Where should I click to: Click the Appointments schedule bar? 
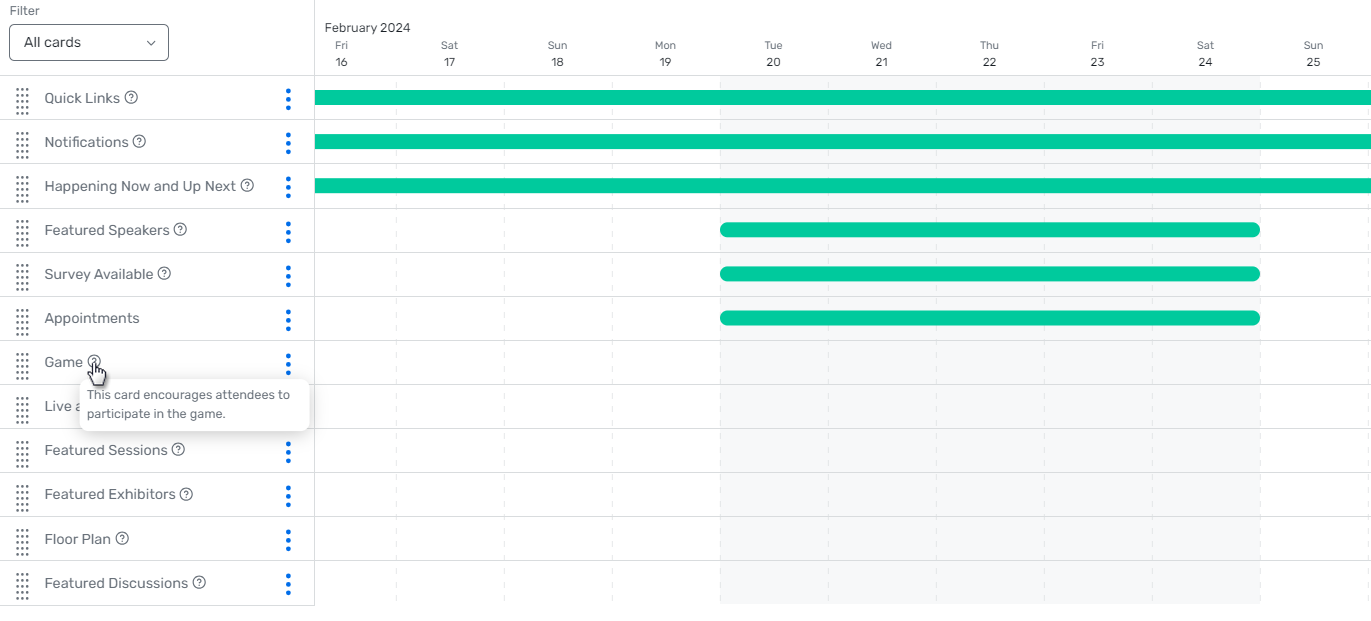[989, 317]
